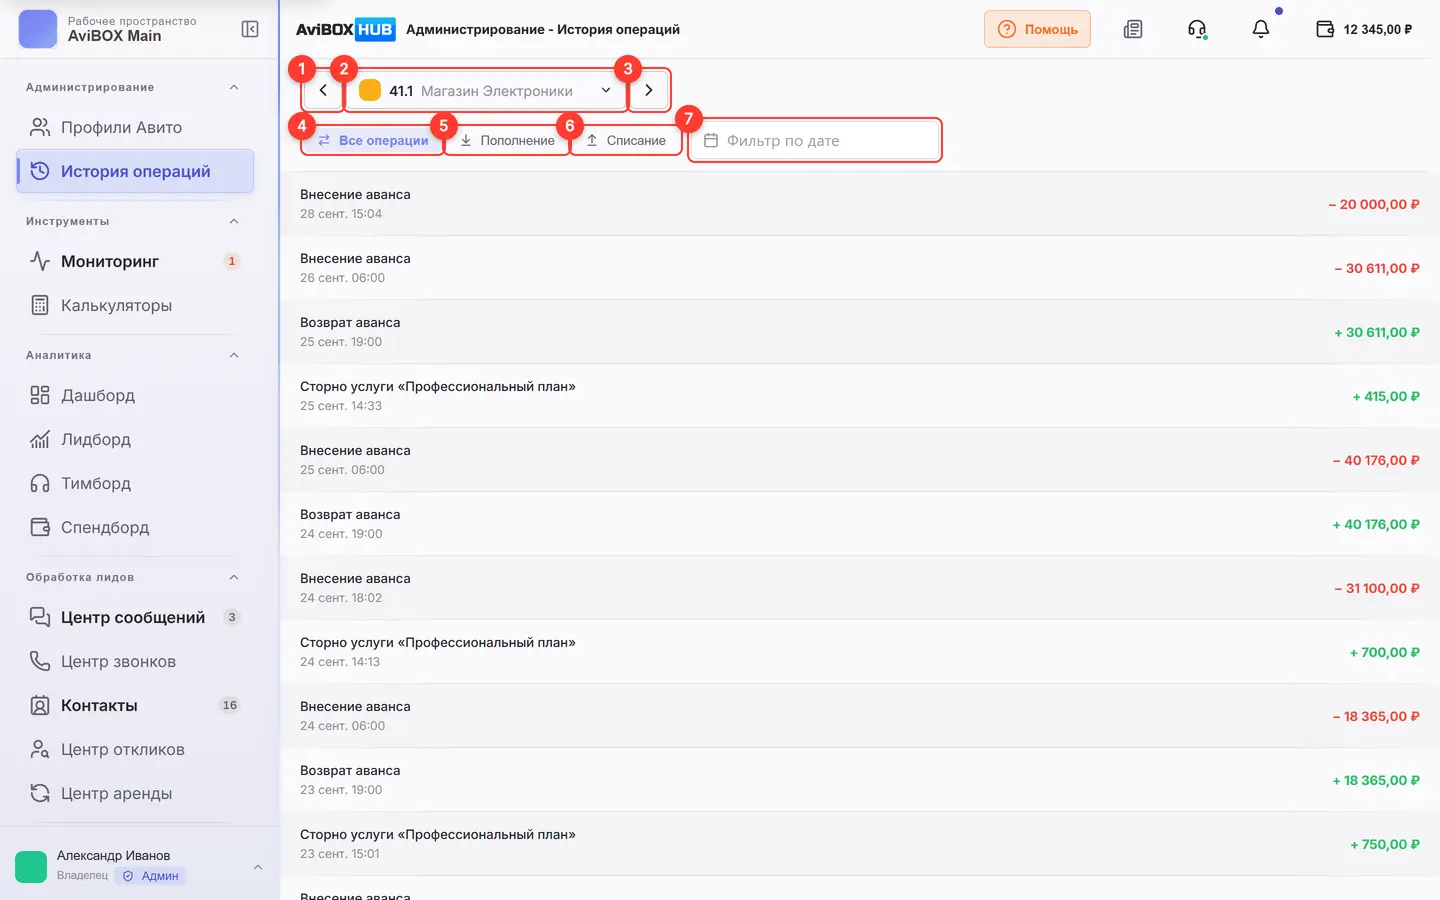Select the Все операции filter tab
Image resolution: width=1440 pixels, height=900 pixels.
click(x=373, y=140)
